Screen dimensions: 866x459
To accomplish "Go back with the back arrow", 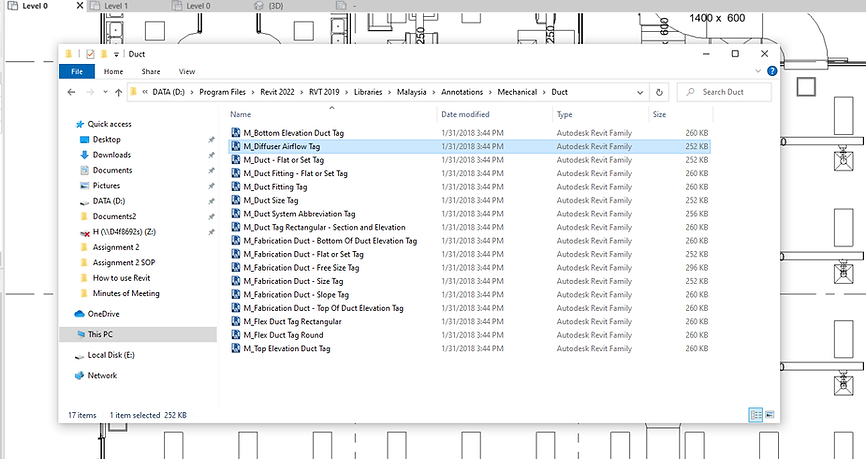I will pyautogui.click(x=71, y=92).
